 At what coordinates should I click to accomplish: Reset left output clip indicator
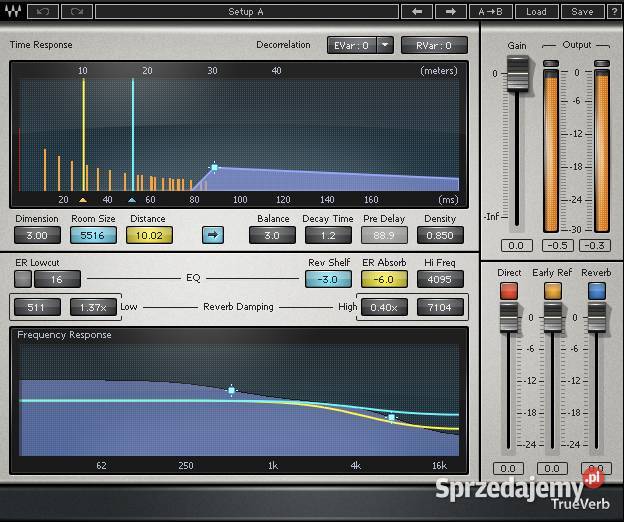click(551, 64)
